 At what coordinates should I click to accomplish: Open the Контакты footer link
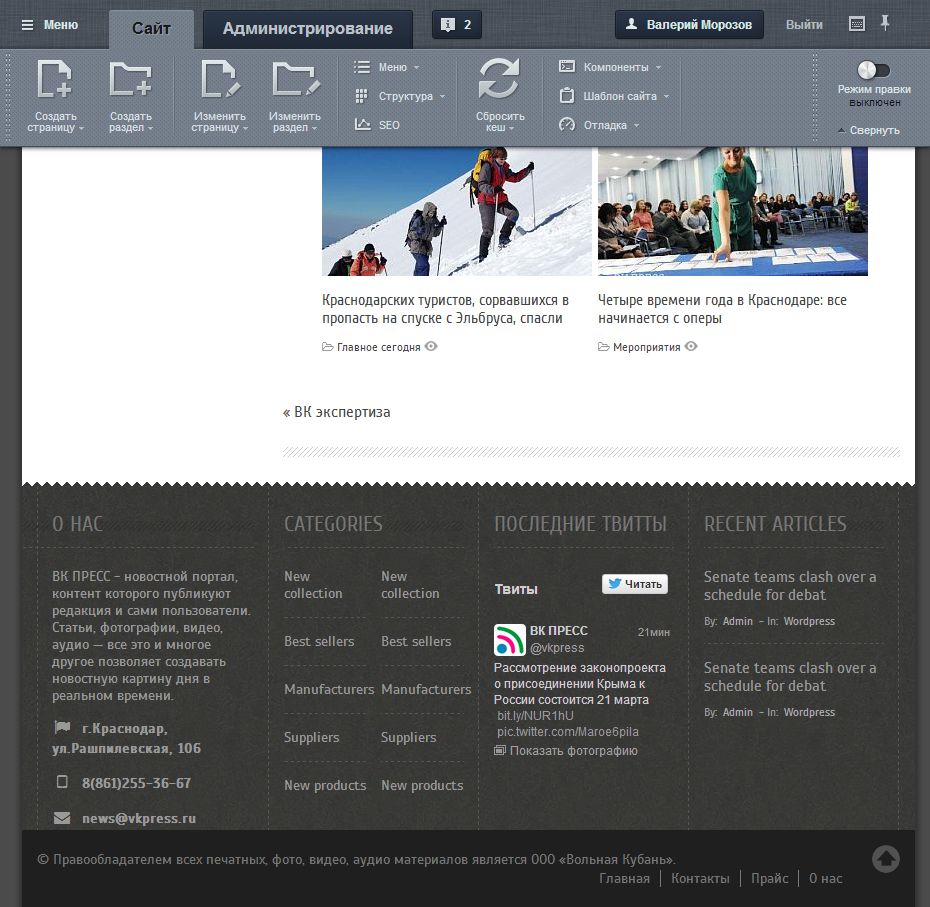pyautogui.click(x=700, y=879)
